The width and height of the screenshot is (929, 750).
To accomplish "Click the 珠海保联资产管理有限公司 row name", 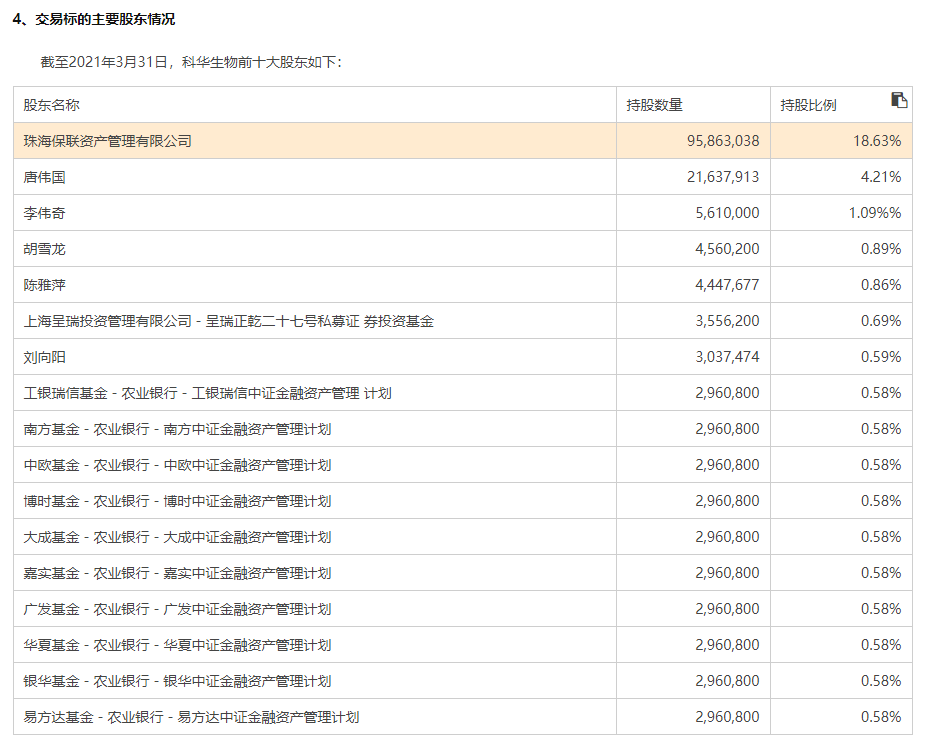I will point(108,141).
